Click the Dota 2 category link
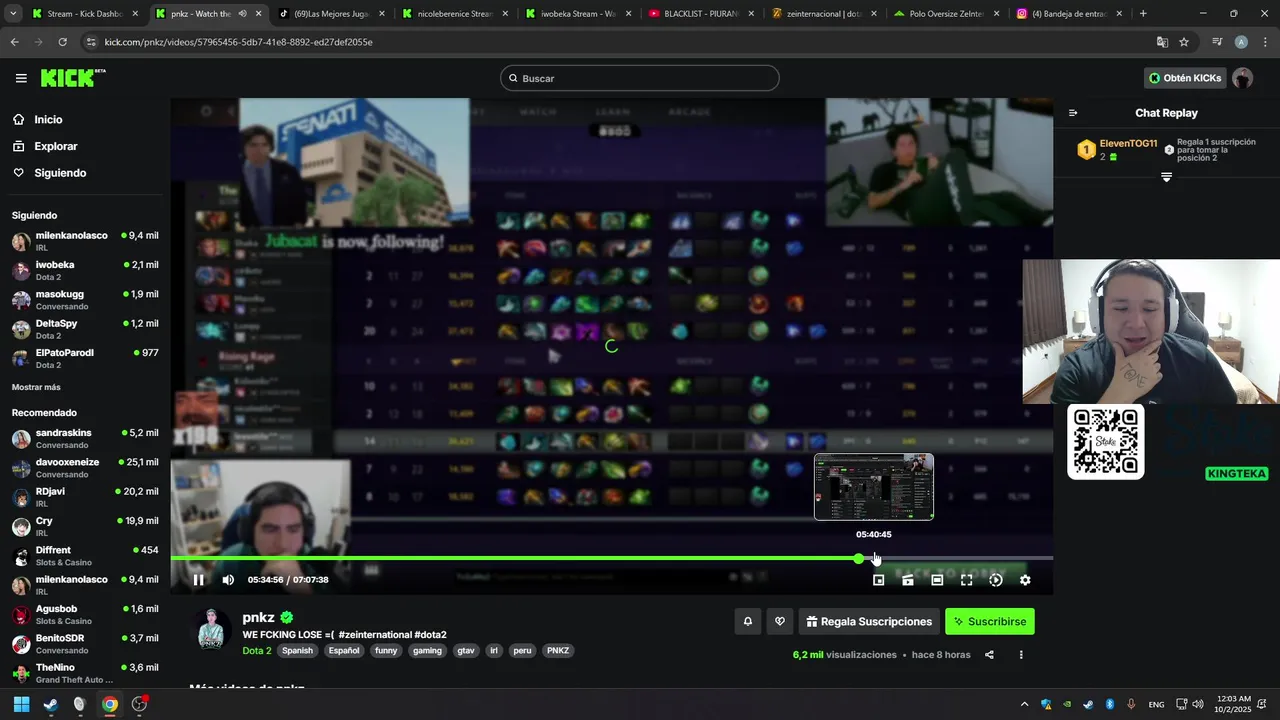1280x720 pixels. (257, 650)
